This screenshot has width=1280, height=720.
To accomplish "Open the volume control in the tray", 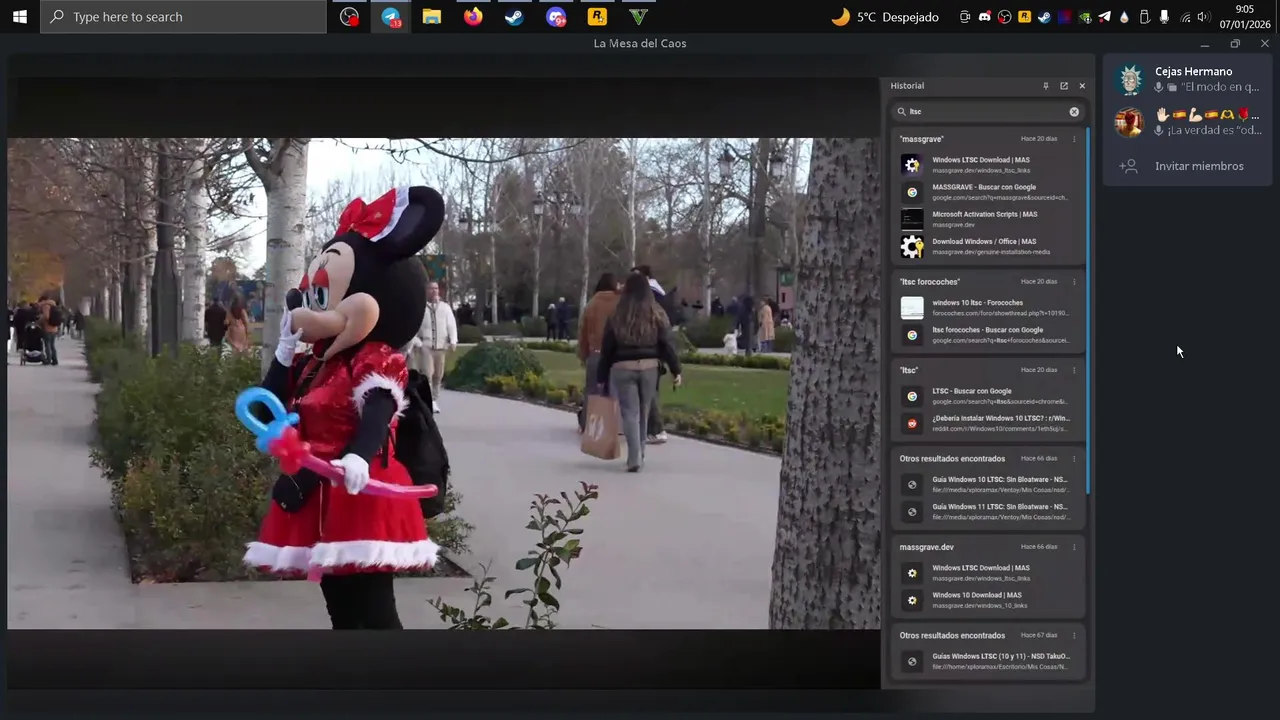I will 1204,16.
